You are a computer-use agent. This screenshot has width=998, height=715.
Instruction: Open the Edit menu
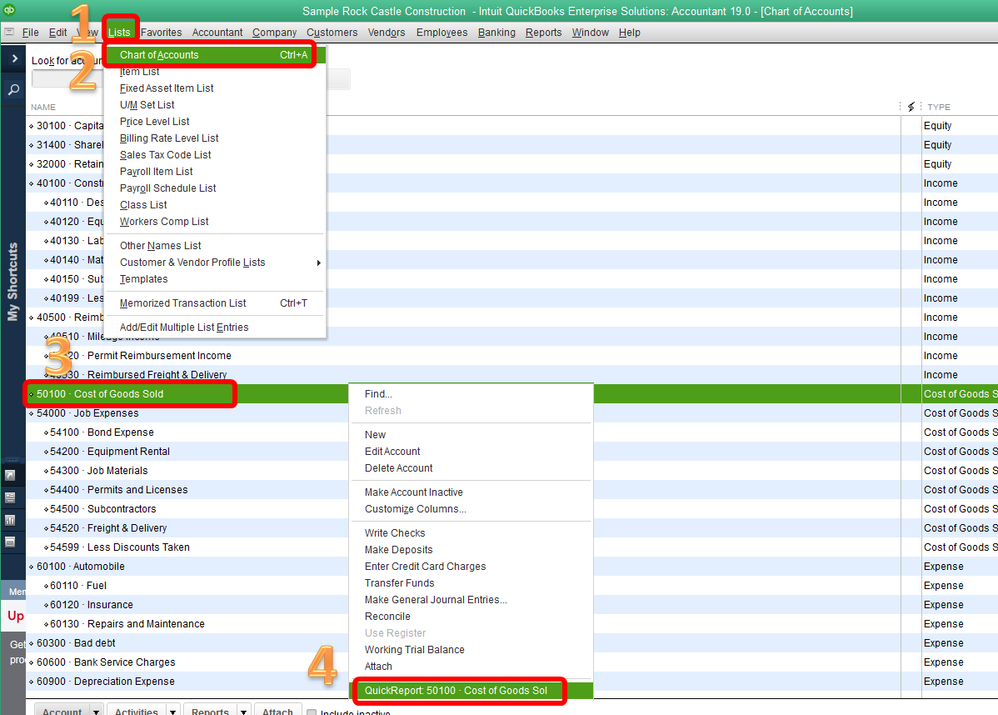(x=58, y=32)
